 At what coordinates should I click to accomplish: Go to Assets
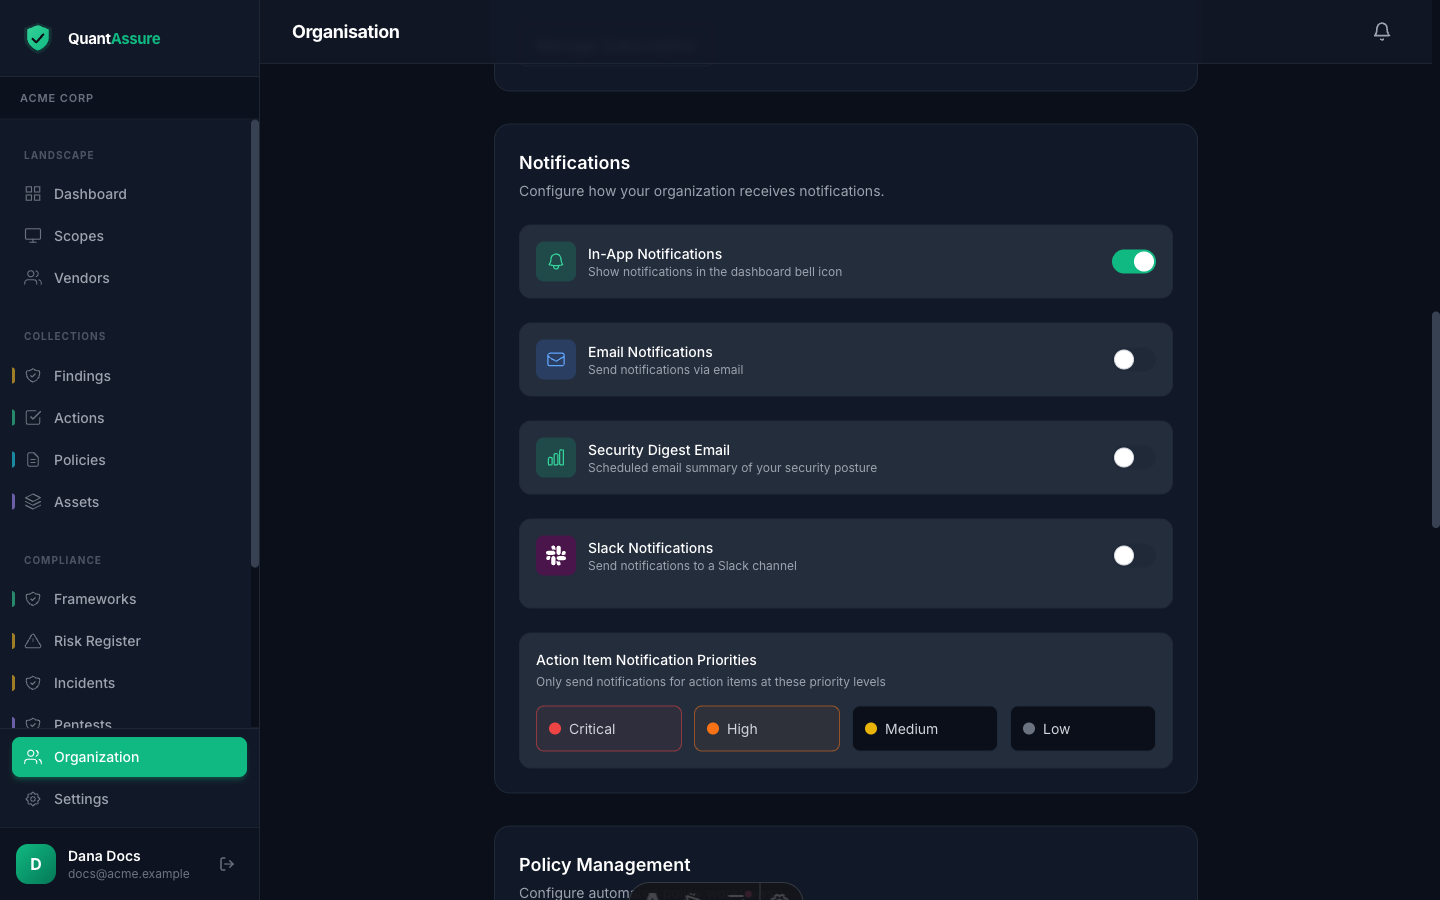[129, 501]
